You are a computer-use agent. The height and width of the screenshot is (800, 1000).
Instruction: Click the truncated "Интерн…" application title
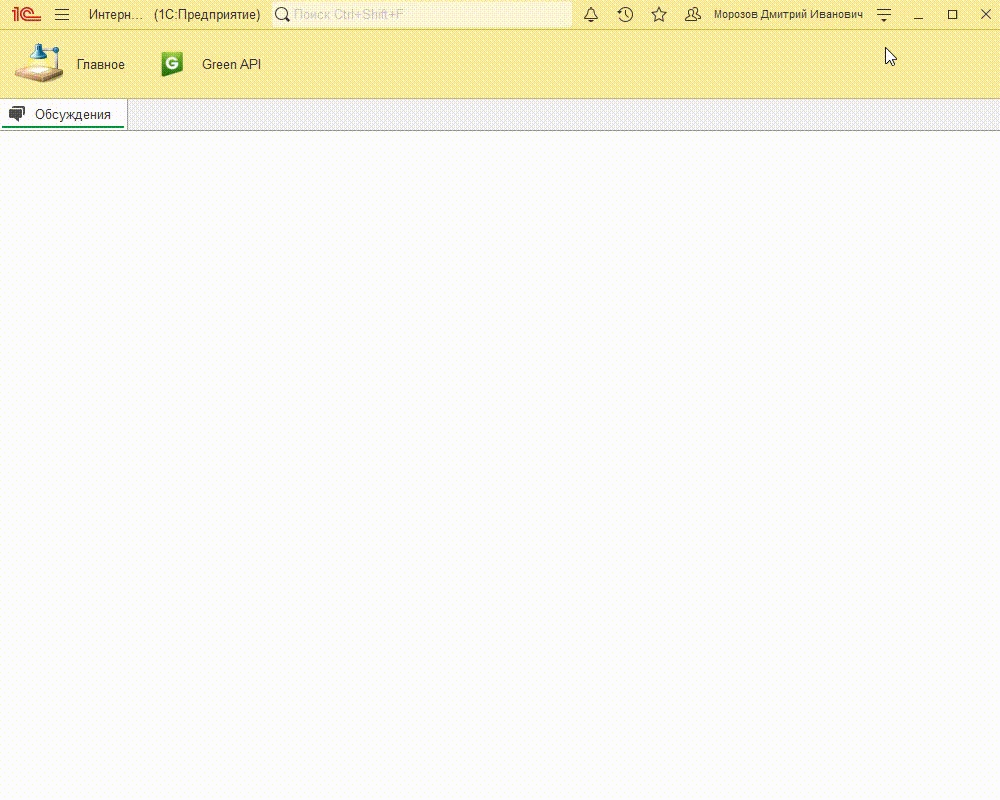pos(116,15)
